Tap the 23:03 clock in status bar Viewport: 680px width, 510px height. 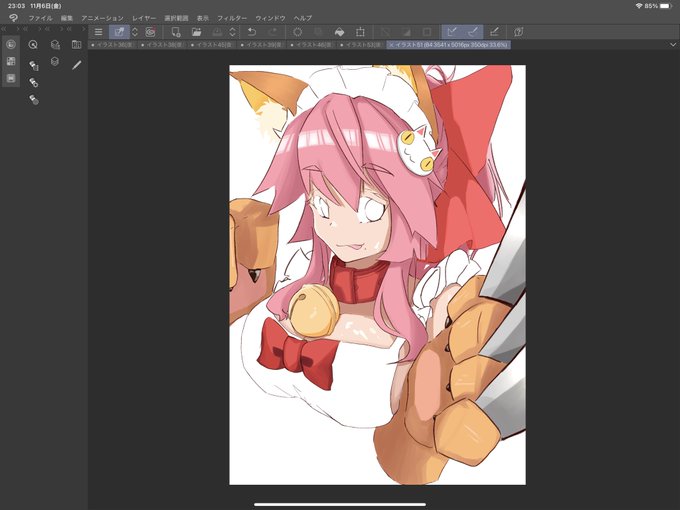click(x=16, y=6)
